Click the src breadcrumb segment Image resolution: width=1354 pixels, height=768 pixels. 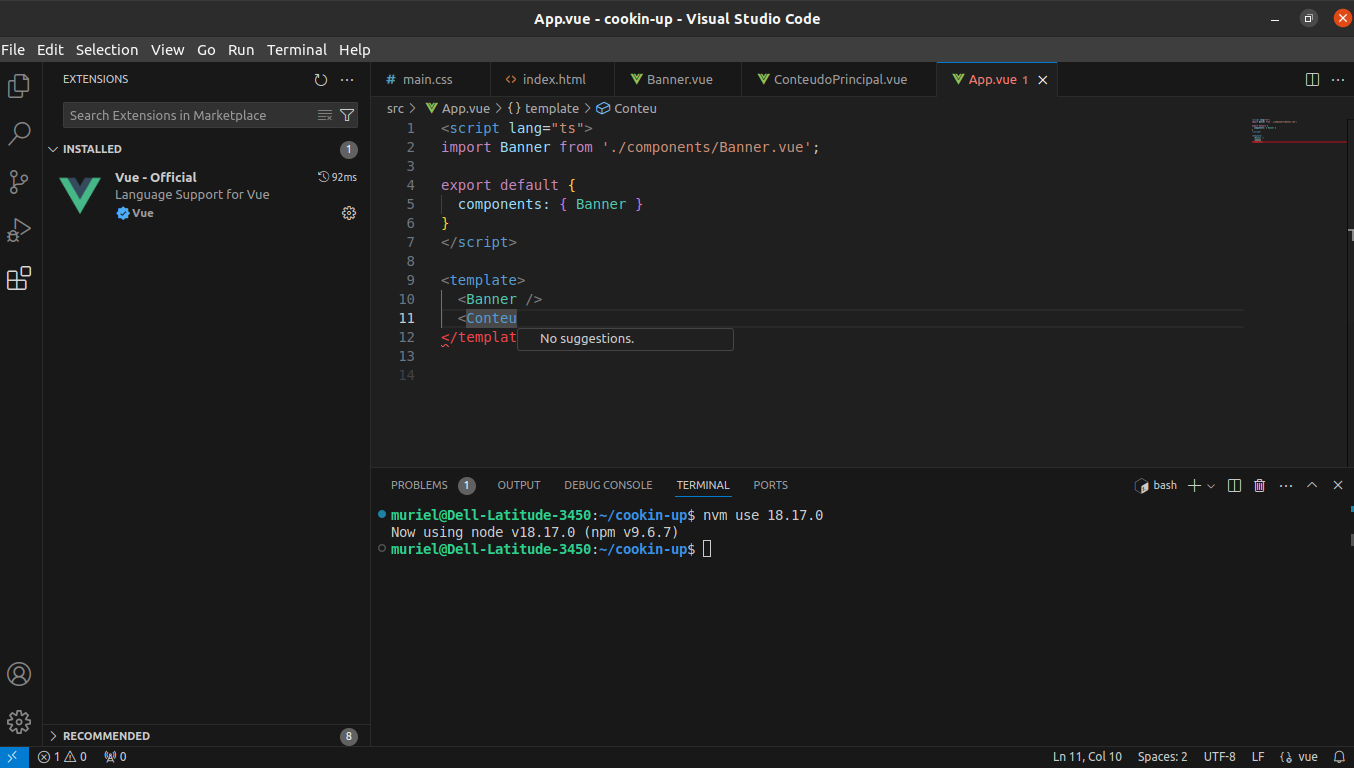click(x=395, y=108)
